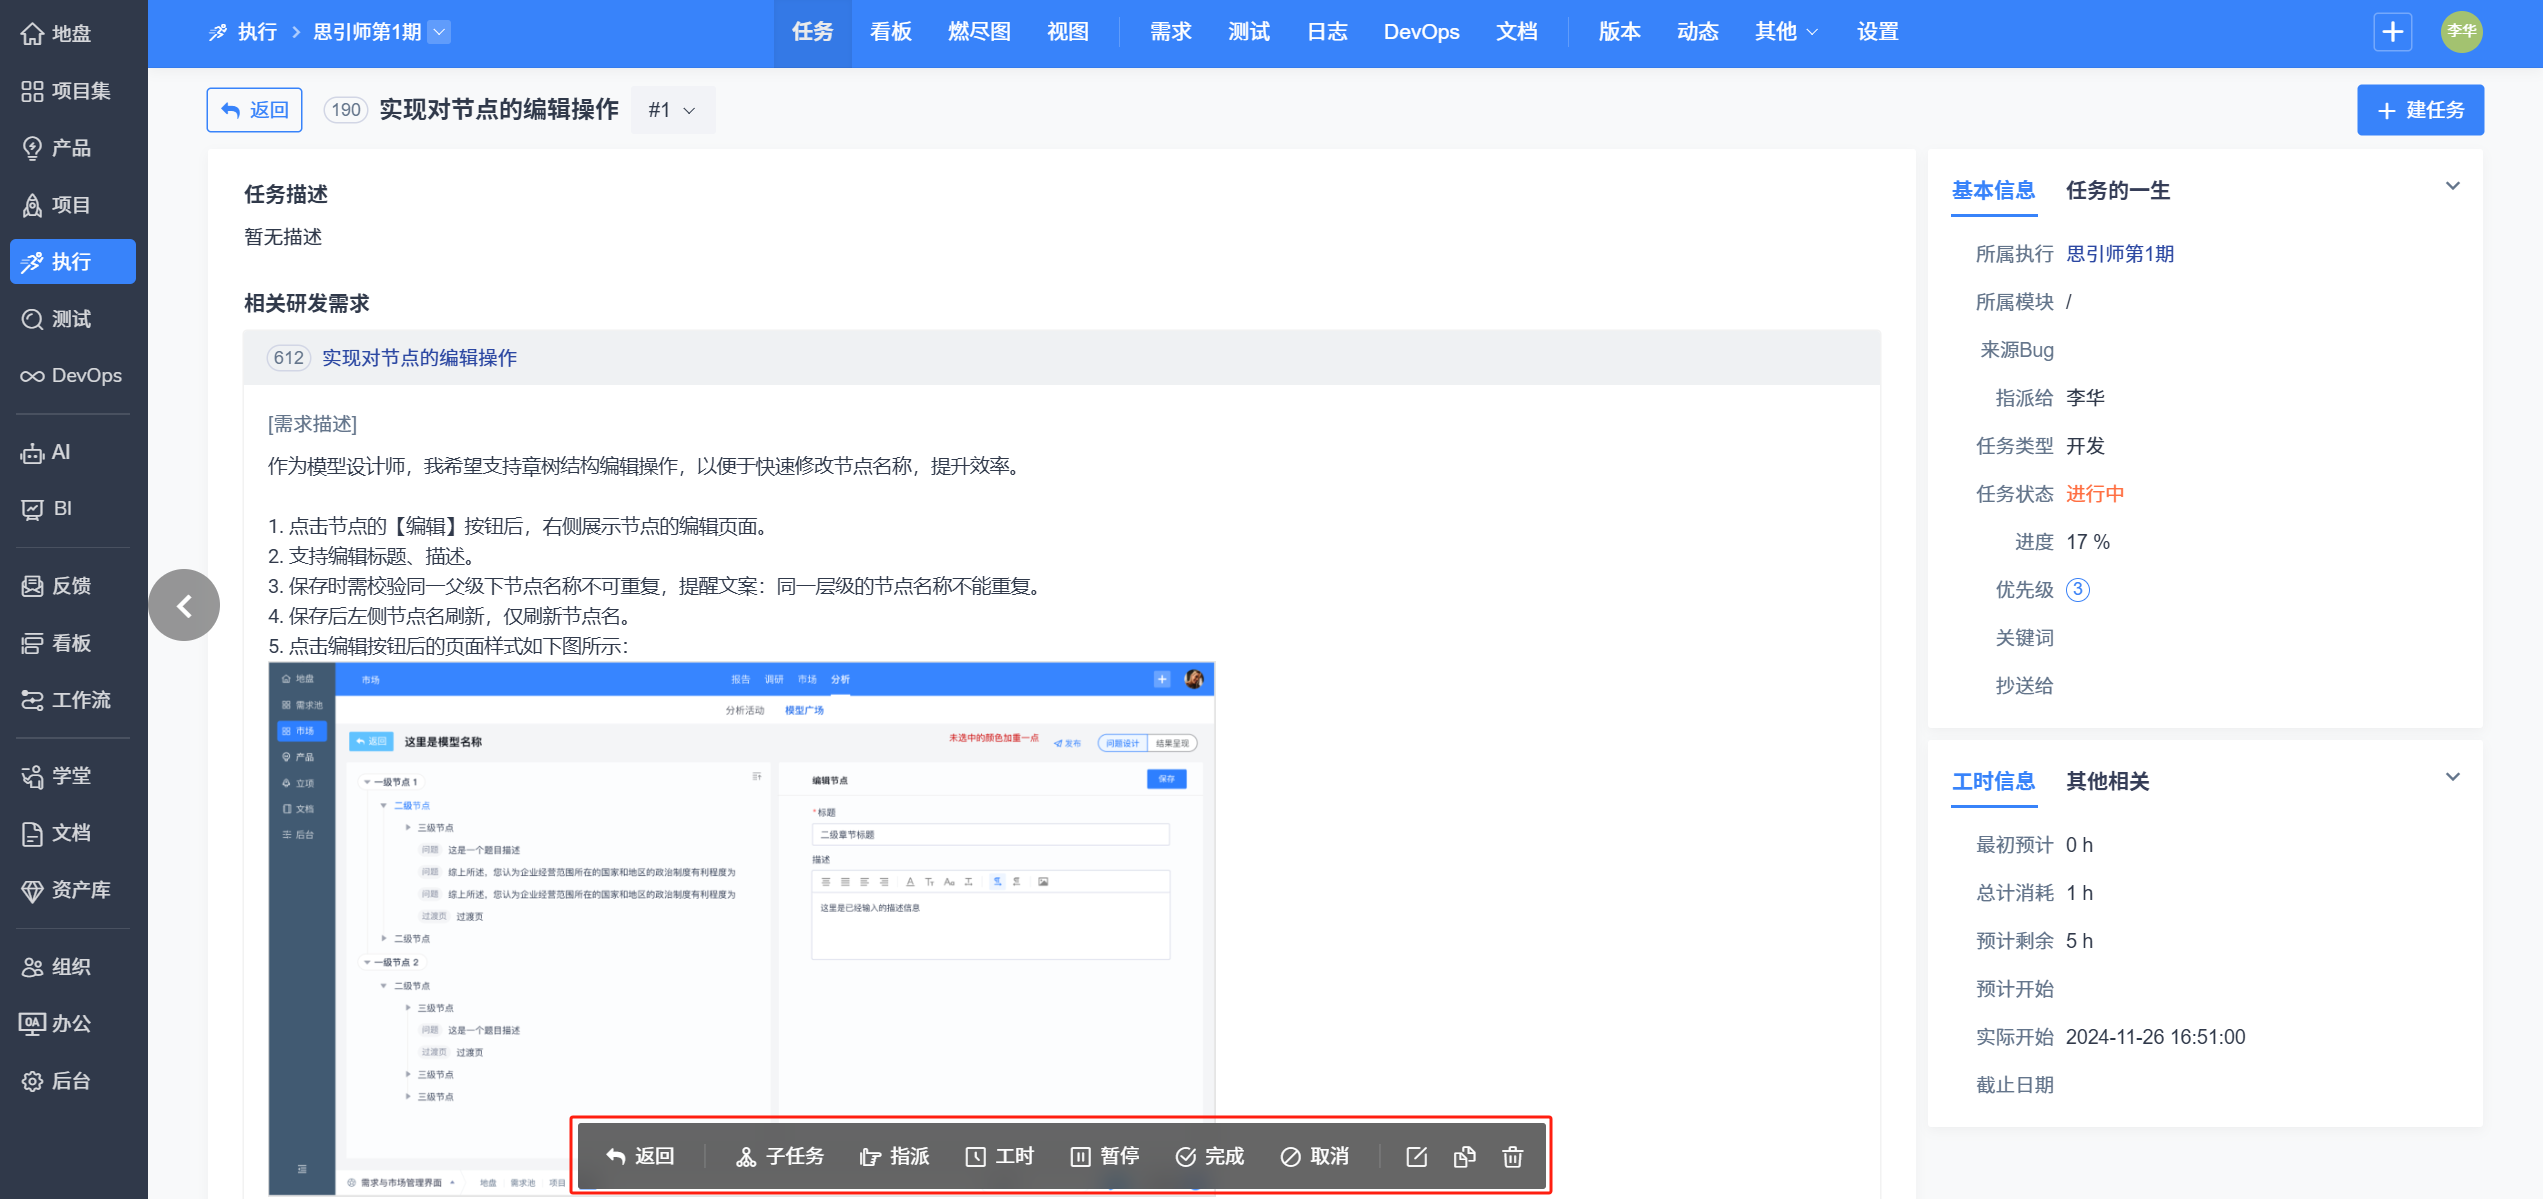The image size is (2543, 1199).
Task: Click the 建任务 create task button
Action: tap(2420, 110)
